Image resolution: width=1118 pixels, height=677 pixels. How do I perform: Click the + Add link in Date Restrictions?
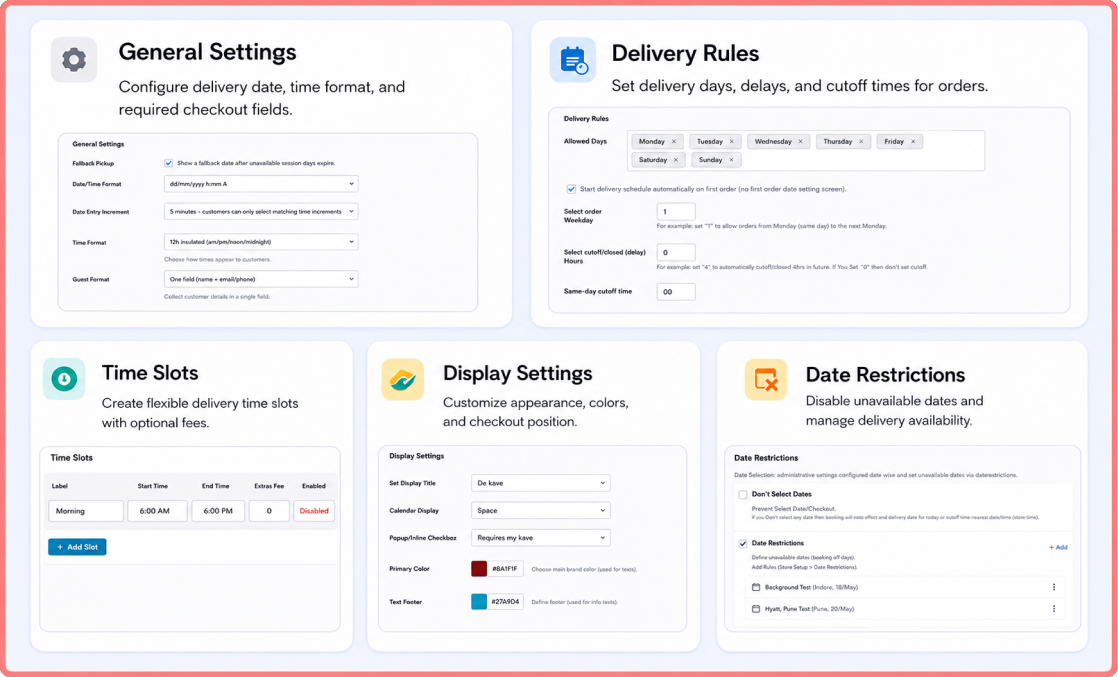[1058, 547]
